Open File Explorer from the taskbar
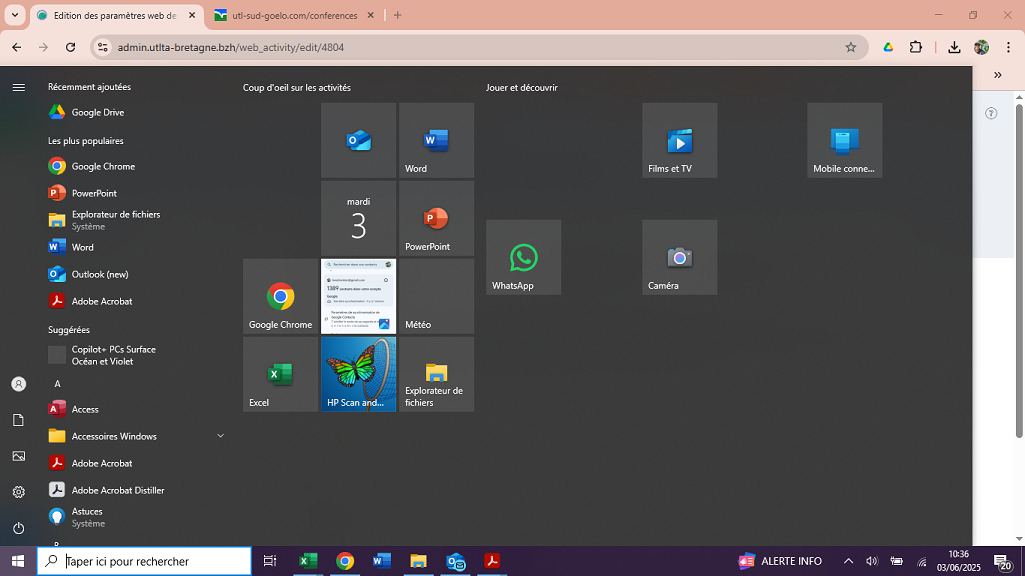The width and height of the screenshot is (1025, 576). point(418,561)
